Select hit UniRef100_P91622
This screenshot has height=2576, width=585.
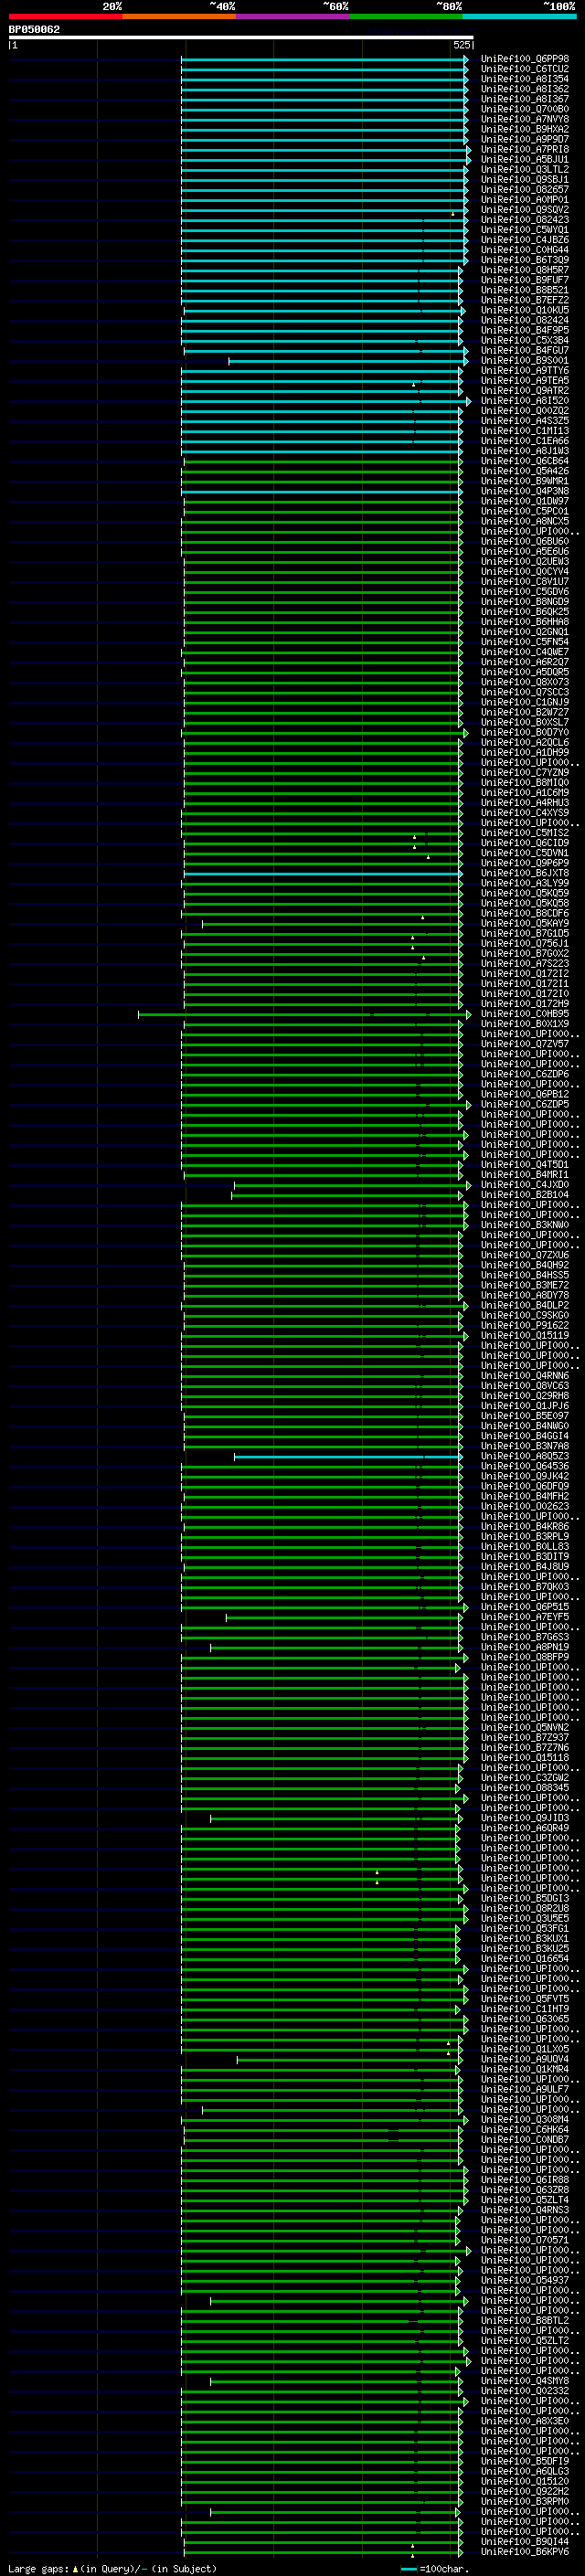pos(524,1326)
